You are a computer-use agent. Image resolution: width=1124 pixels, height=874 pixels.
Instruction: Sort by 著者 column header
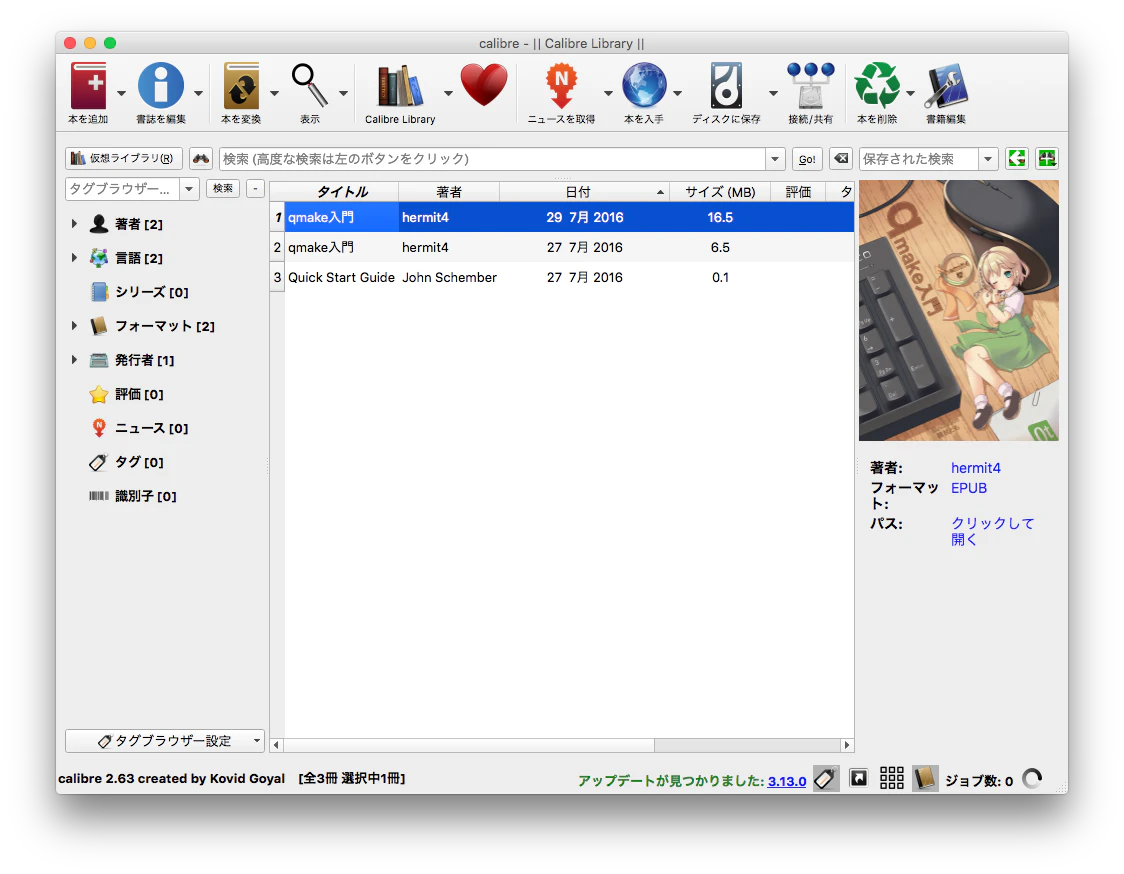pyautogui.click(x=449, y=191)
